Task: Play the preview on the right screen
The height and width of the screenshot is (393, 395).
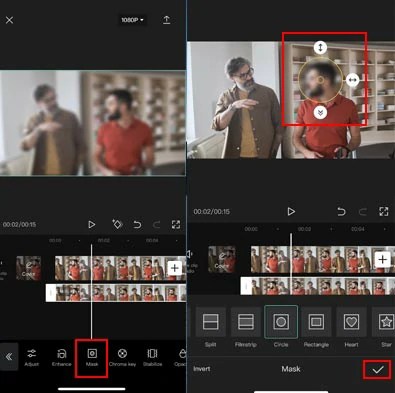Action: (291, 211)
